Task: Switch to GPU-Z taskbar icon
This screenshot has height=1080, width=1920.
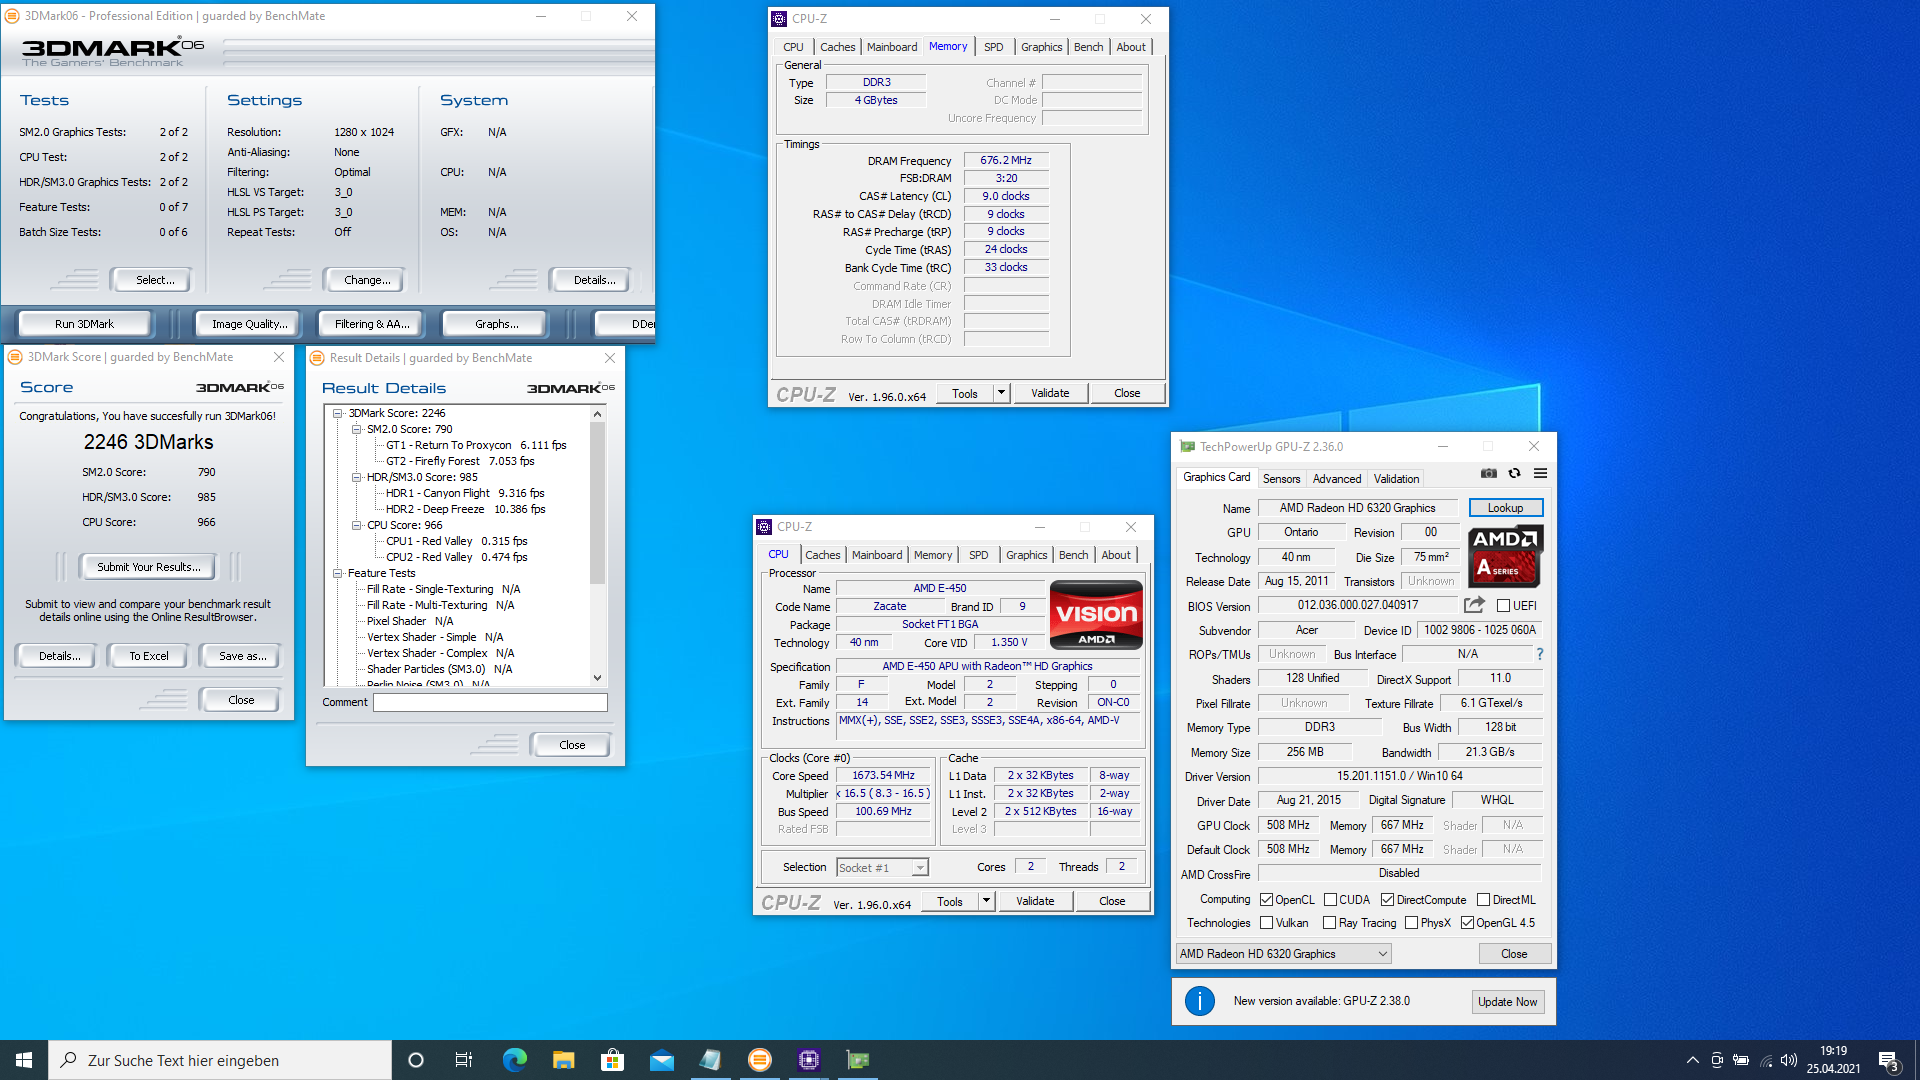Action: (x=858, y=1060)
